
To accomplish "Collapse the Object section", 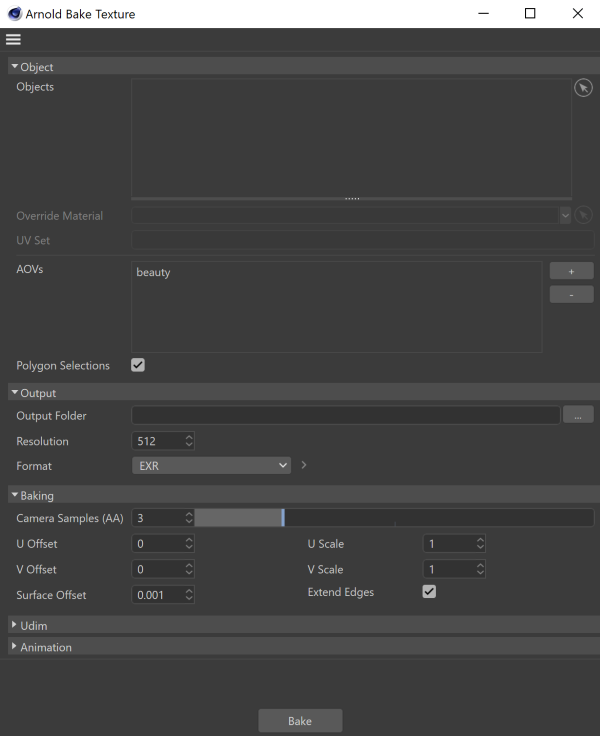I will click(x=15, y=67).
